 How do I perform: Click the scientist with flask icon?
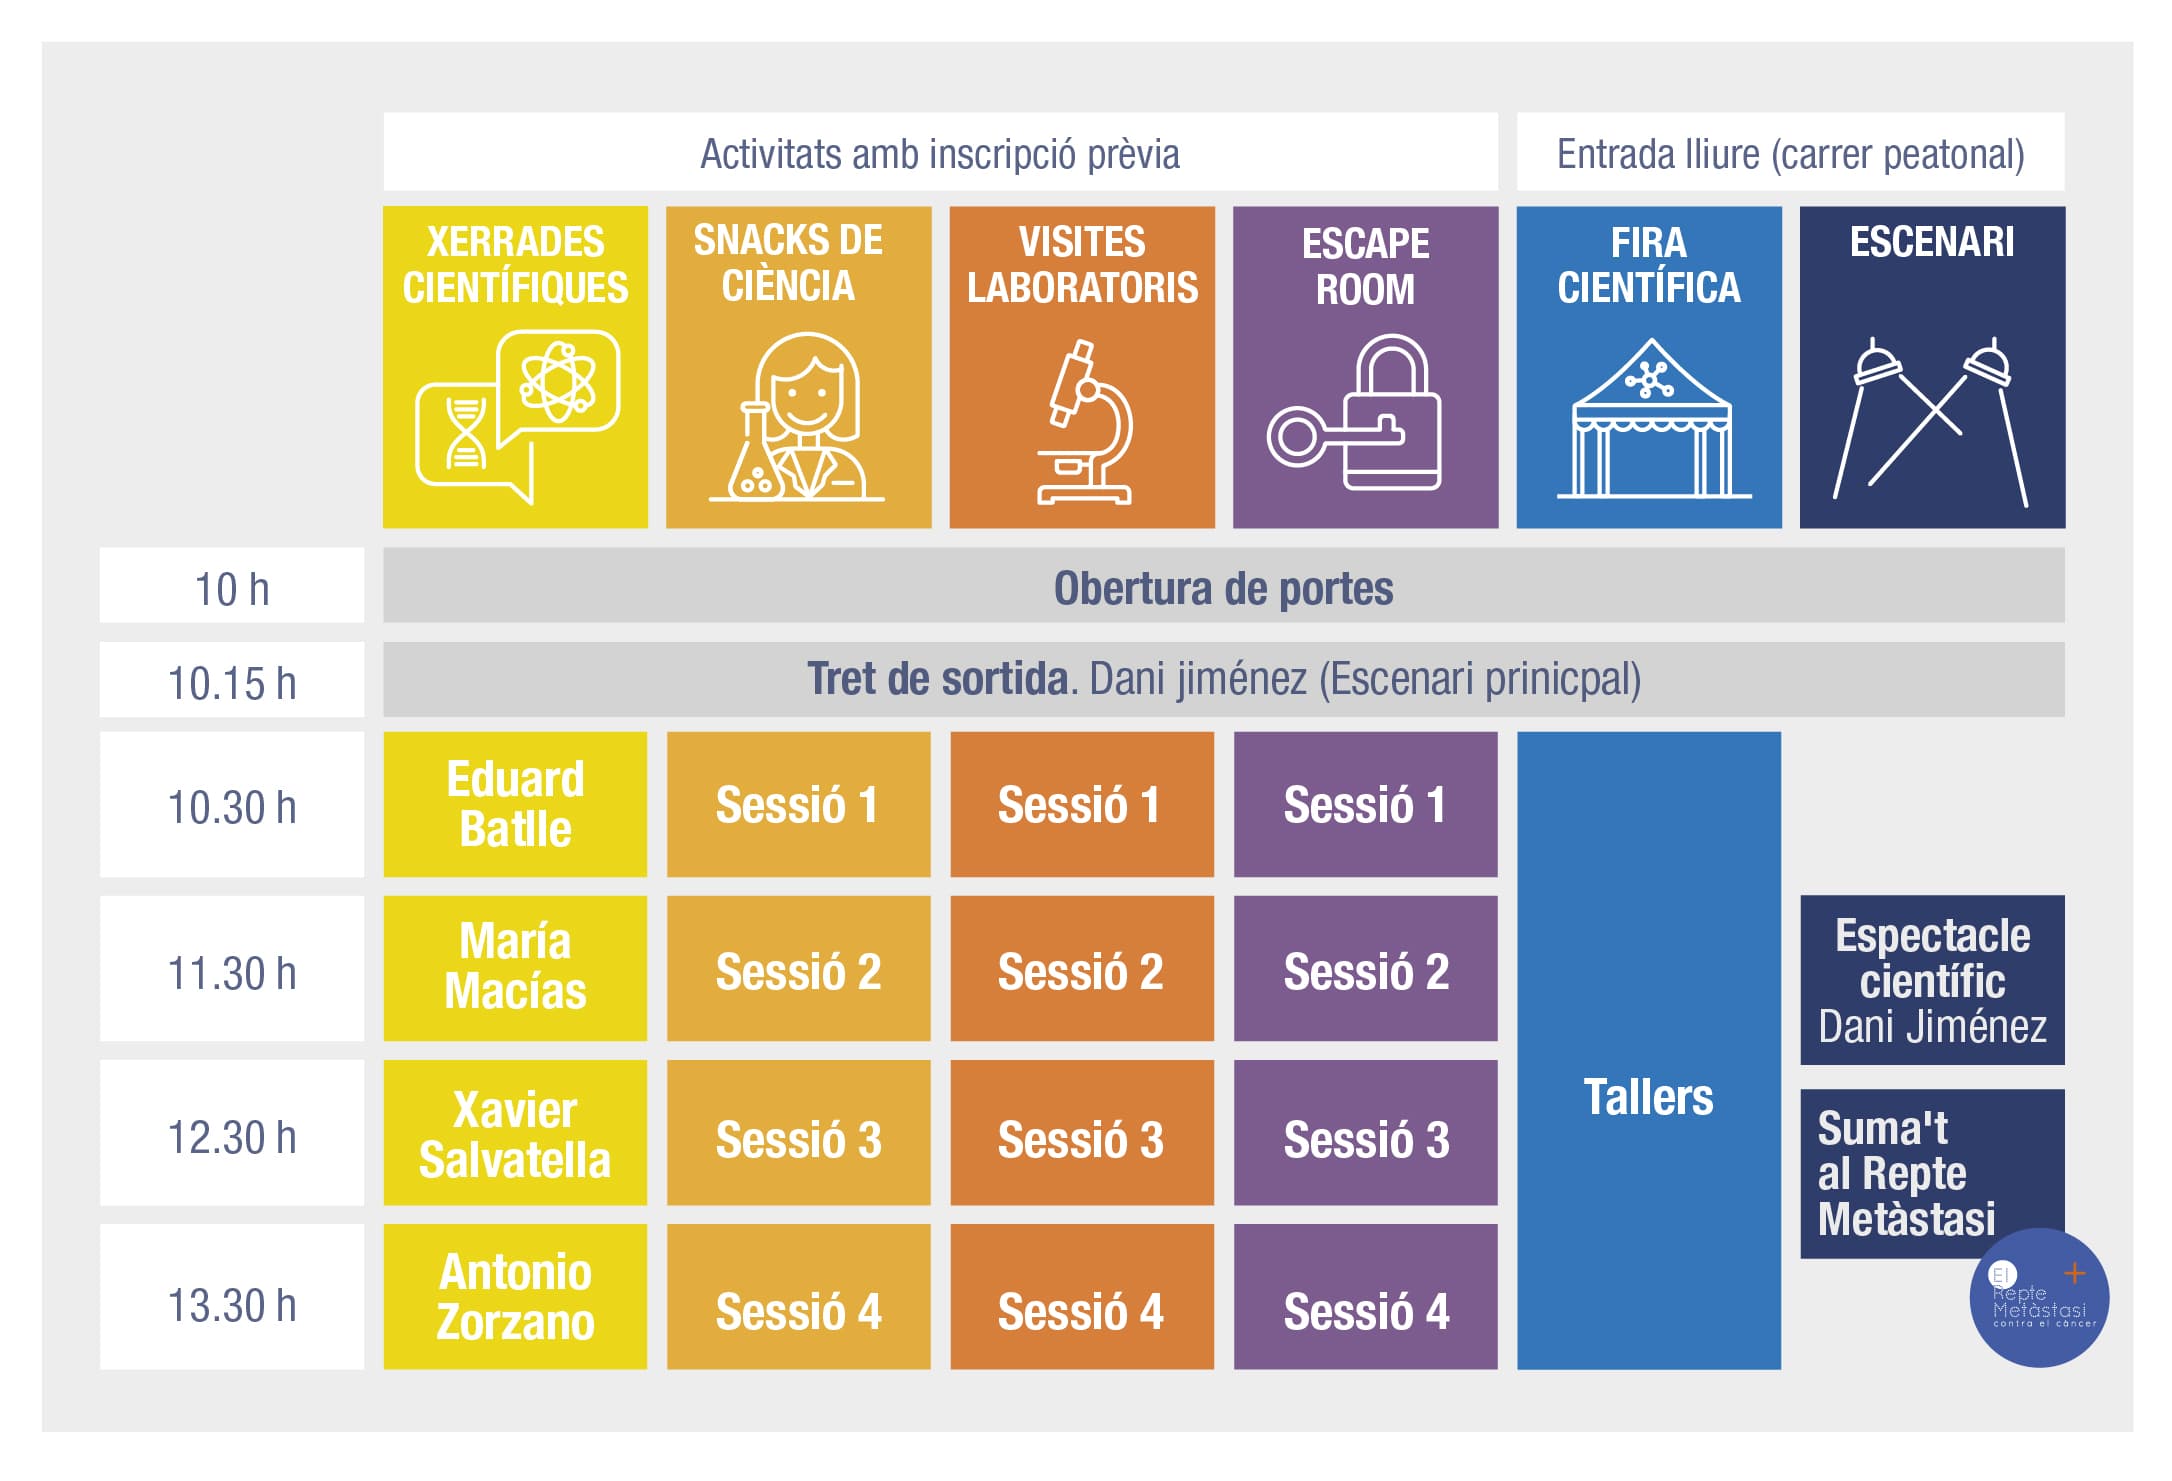[798, 417]
